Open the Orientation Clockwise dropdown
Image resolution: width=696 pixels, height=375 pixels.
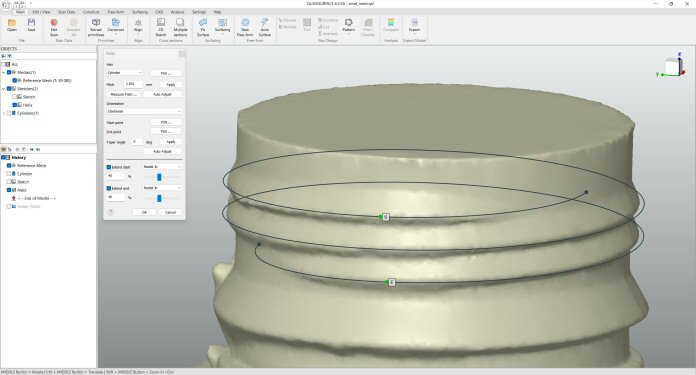[x=144, y=111]
